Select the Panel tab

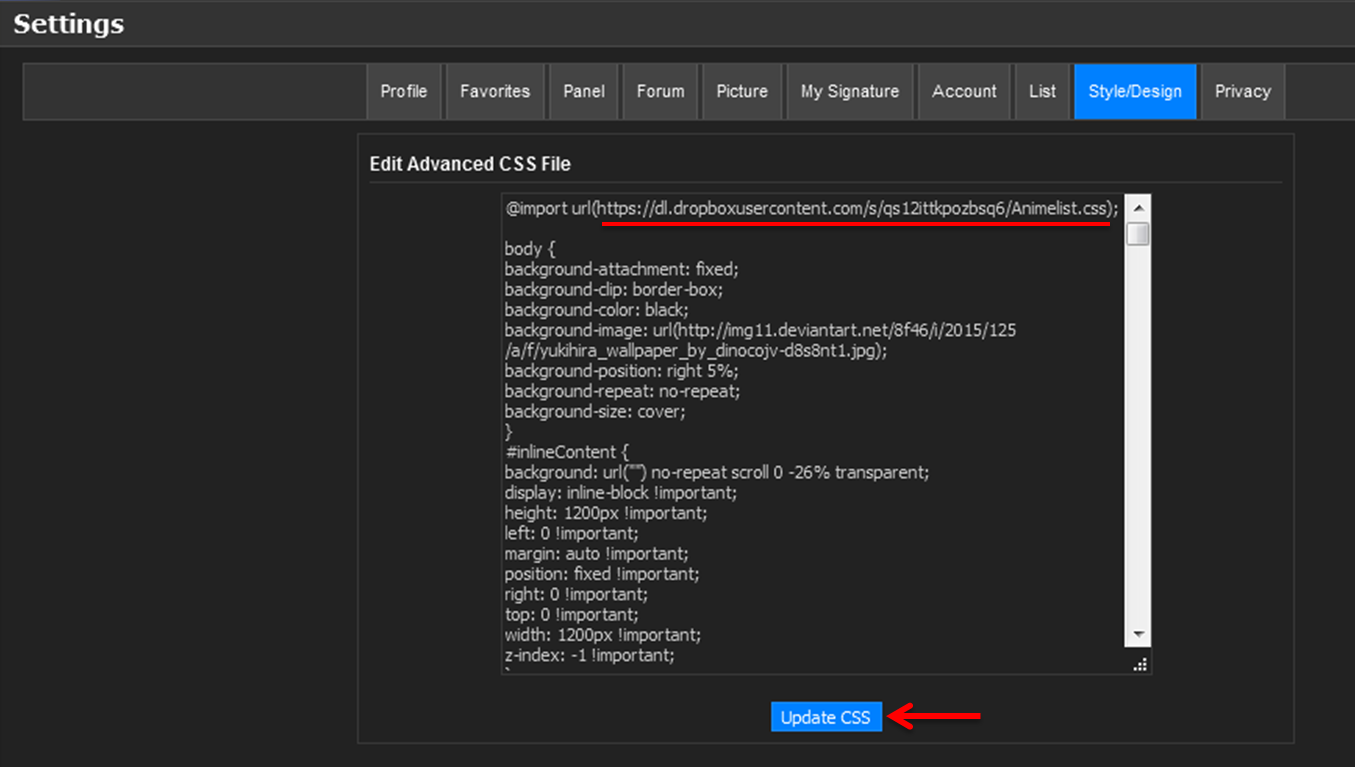[x=583, y=91]
